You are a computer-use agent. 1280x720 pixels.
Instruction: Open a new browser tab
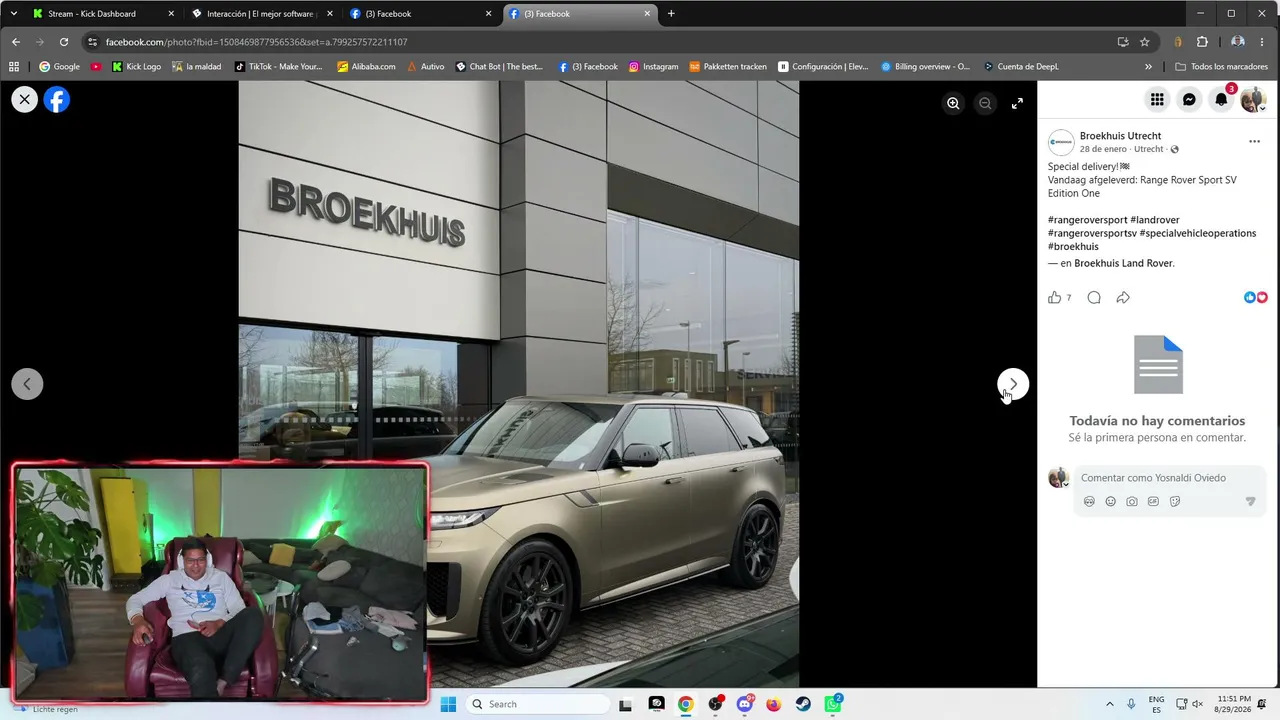(671, 14)
